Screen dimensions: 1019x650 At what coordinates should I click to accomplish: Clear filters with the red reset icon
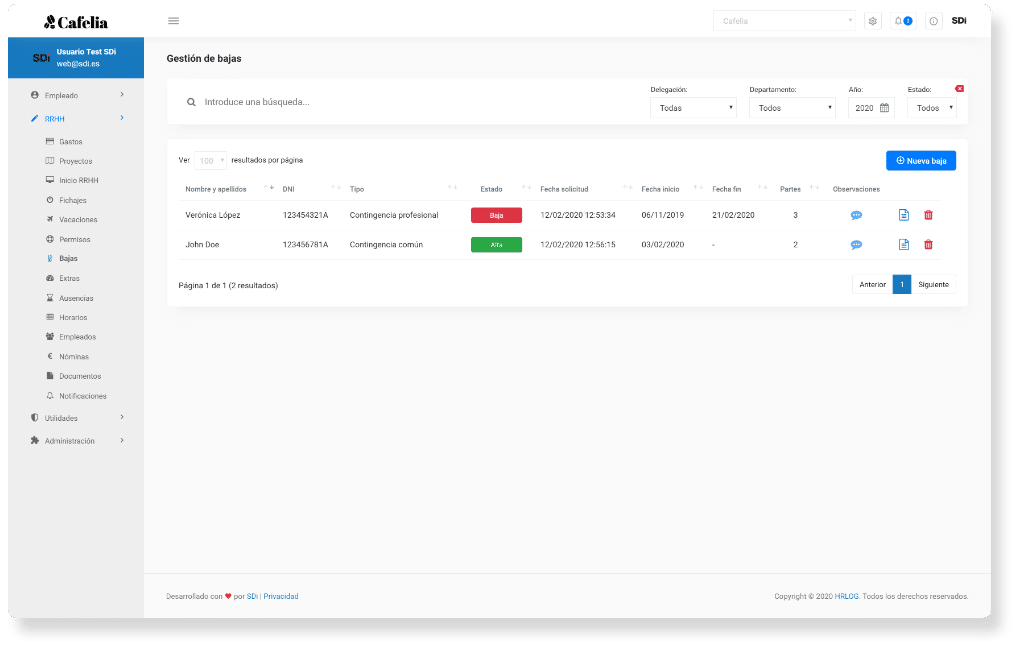coord(959,89)
